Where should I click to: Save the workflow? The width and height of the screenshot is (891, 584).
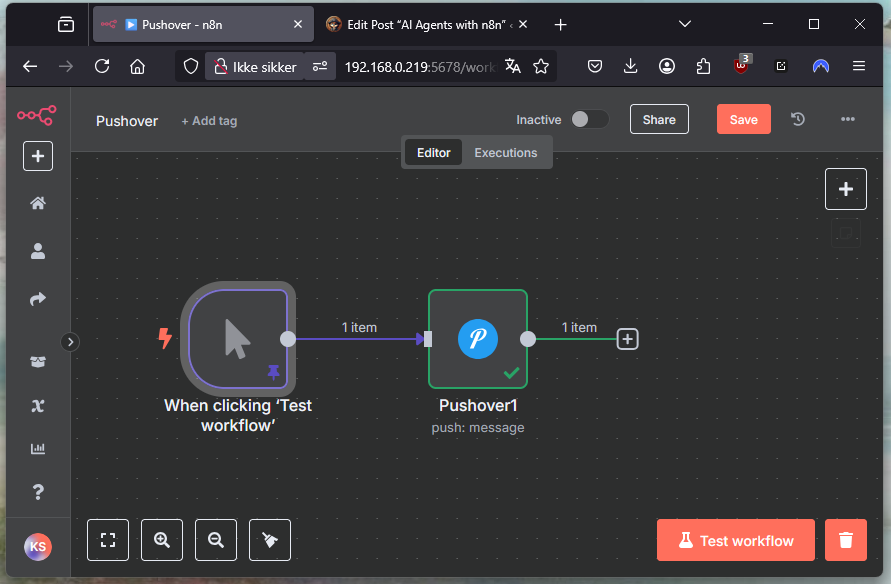tap(743, 119)
